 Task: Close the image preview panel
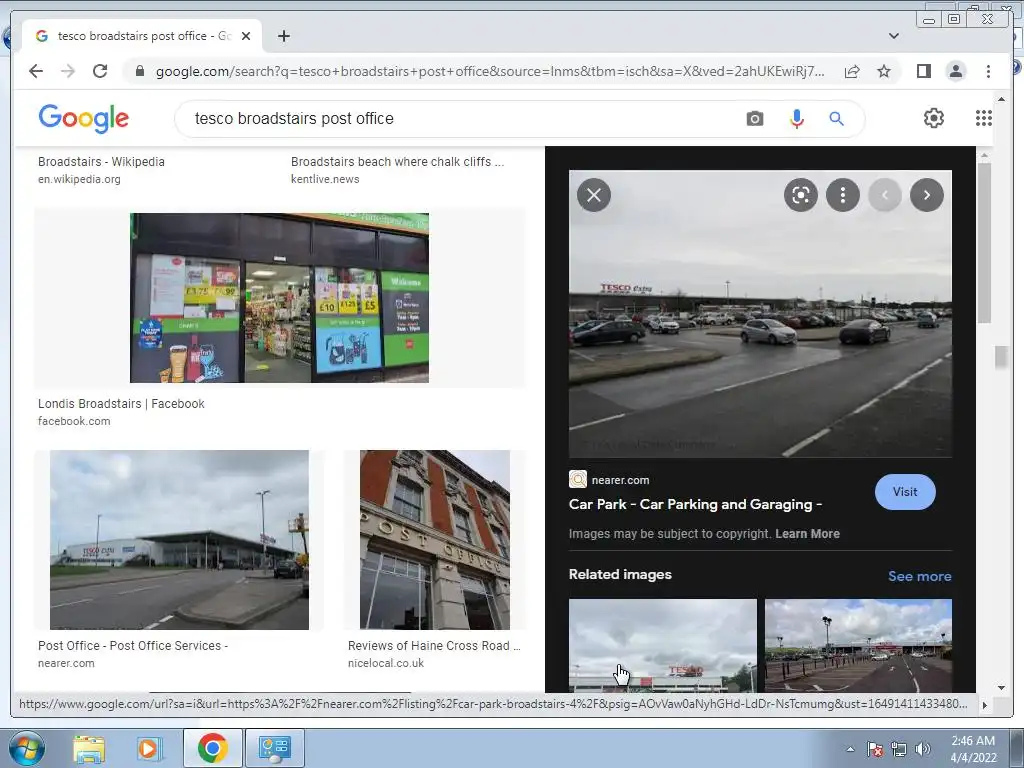tap(594, 195)
